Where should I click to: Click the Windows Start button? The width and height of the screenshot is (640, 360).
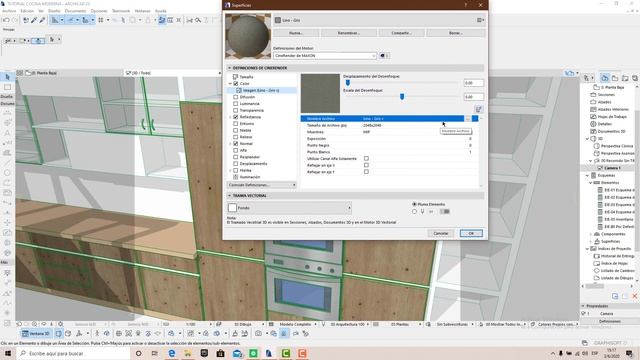tap(8, 353)
